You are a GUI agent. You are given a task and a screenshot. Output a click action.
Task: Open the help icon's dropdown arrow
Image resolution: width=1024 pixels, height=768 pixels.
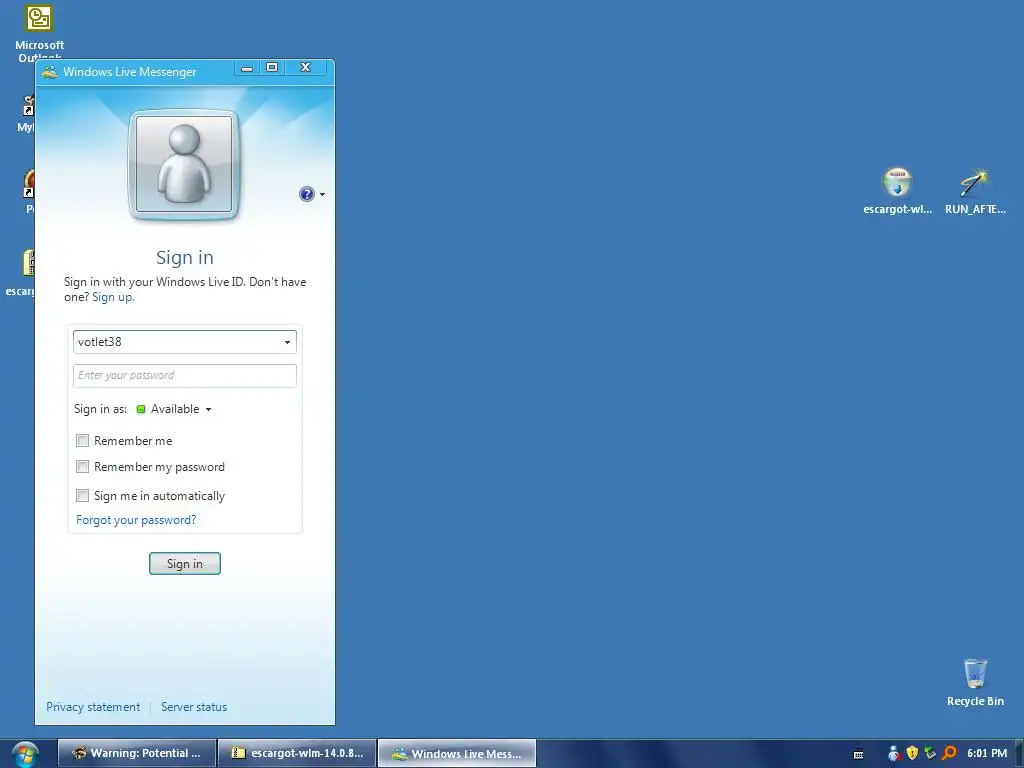coord(323,195)
